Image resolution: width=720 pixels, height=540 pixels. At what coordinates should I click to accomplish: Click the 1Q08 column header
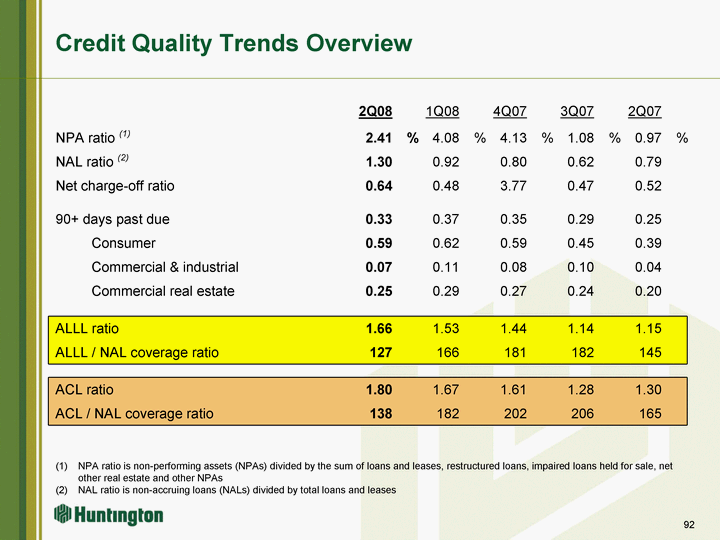coord(443,110)
